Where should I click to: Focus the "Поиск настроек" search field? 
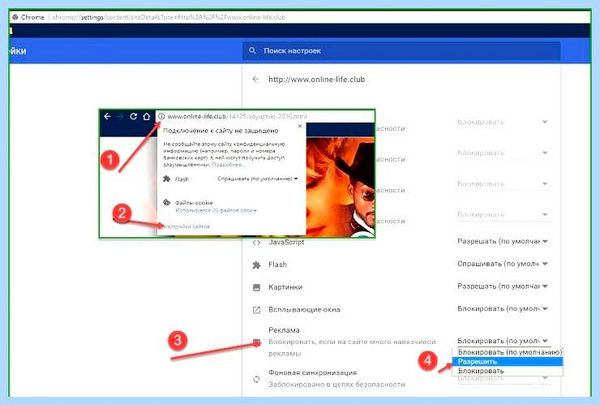[x=401, y=51]
